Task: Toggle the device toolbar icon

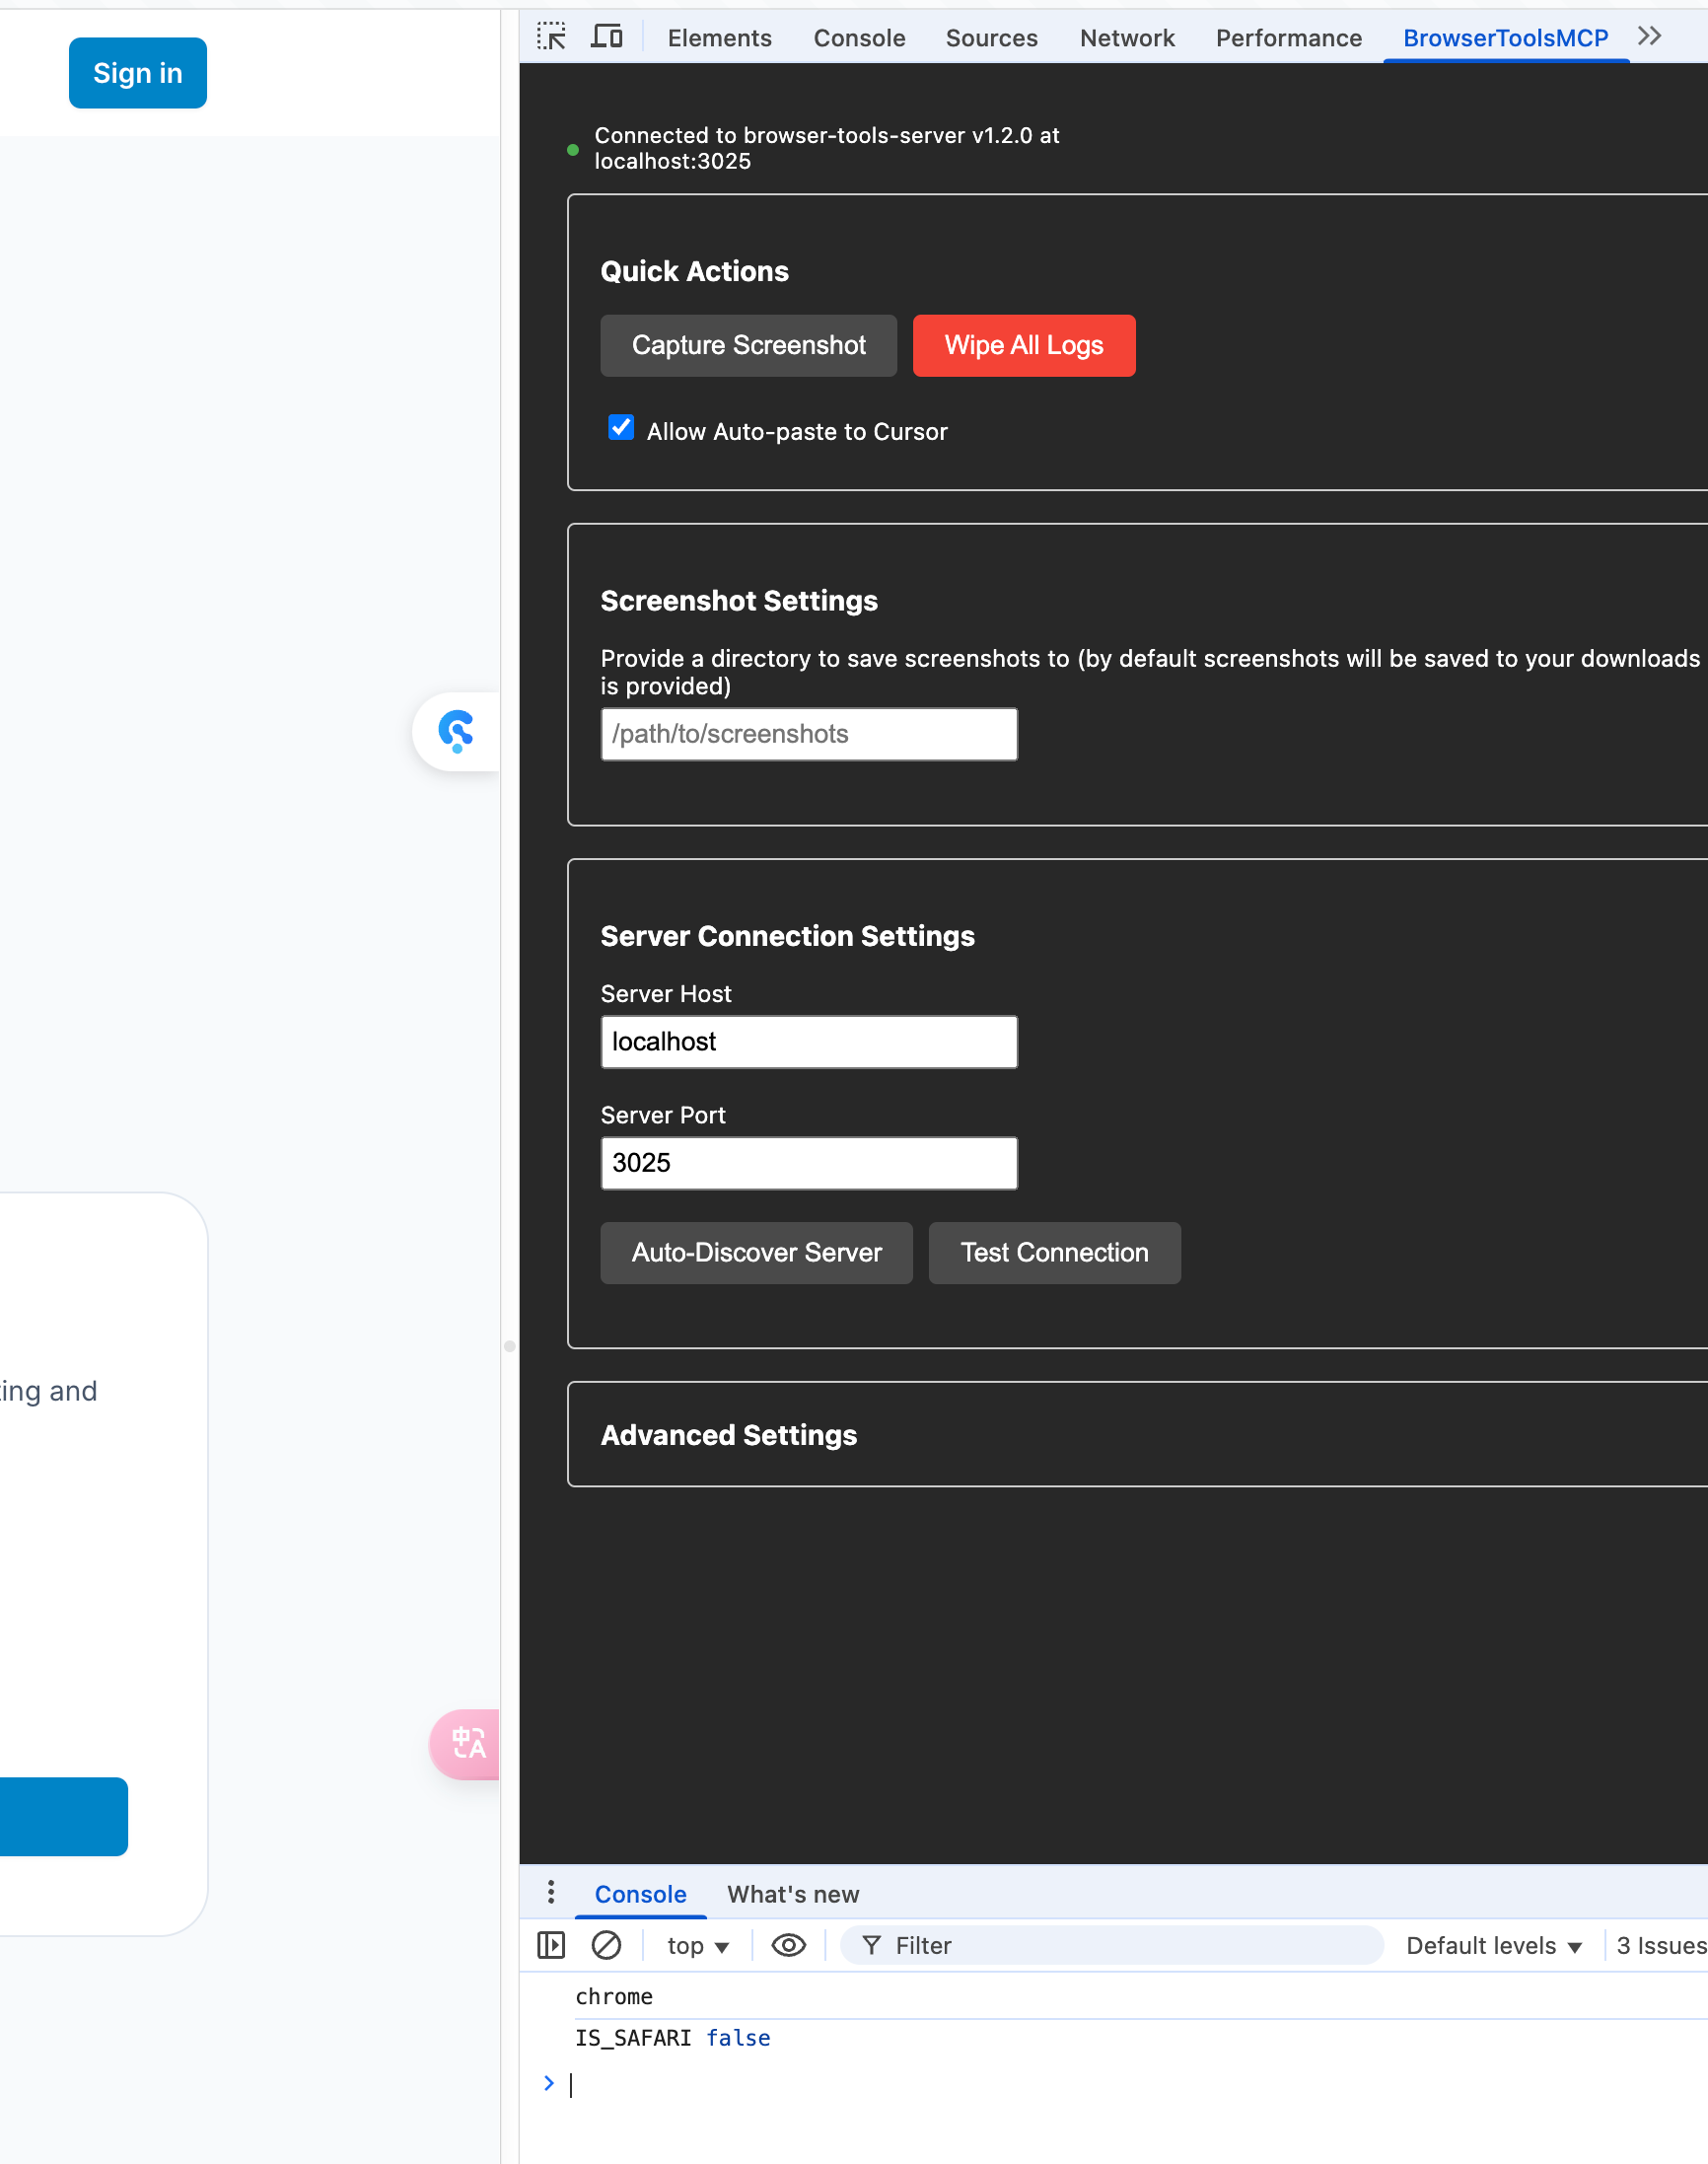Action: pos(606,37)
